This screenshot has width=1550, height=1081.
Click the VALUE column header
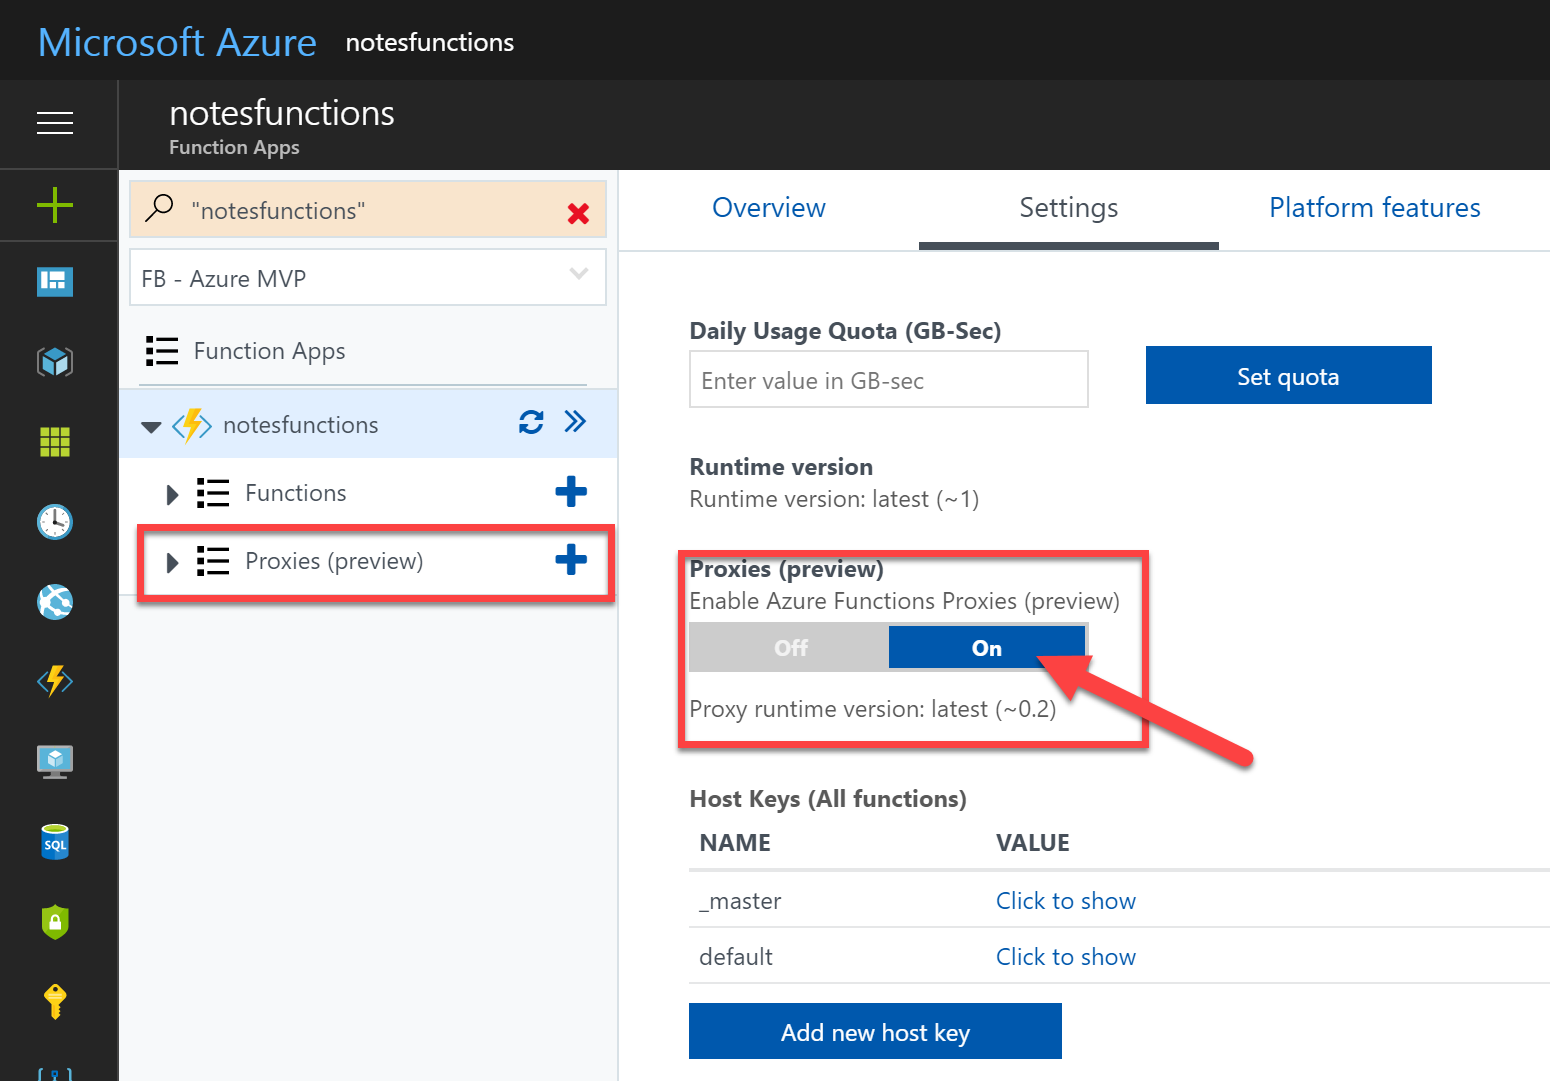(x=1033, y=843)
